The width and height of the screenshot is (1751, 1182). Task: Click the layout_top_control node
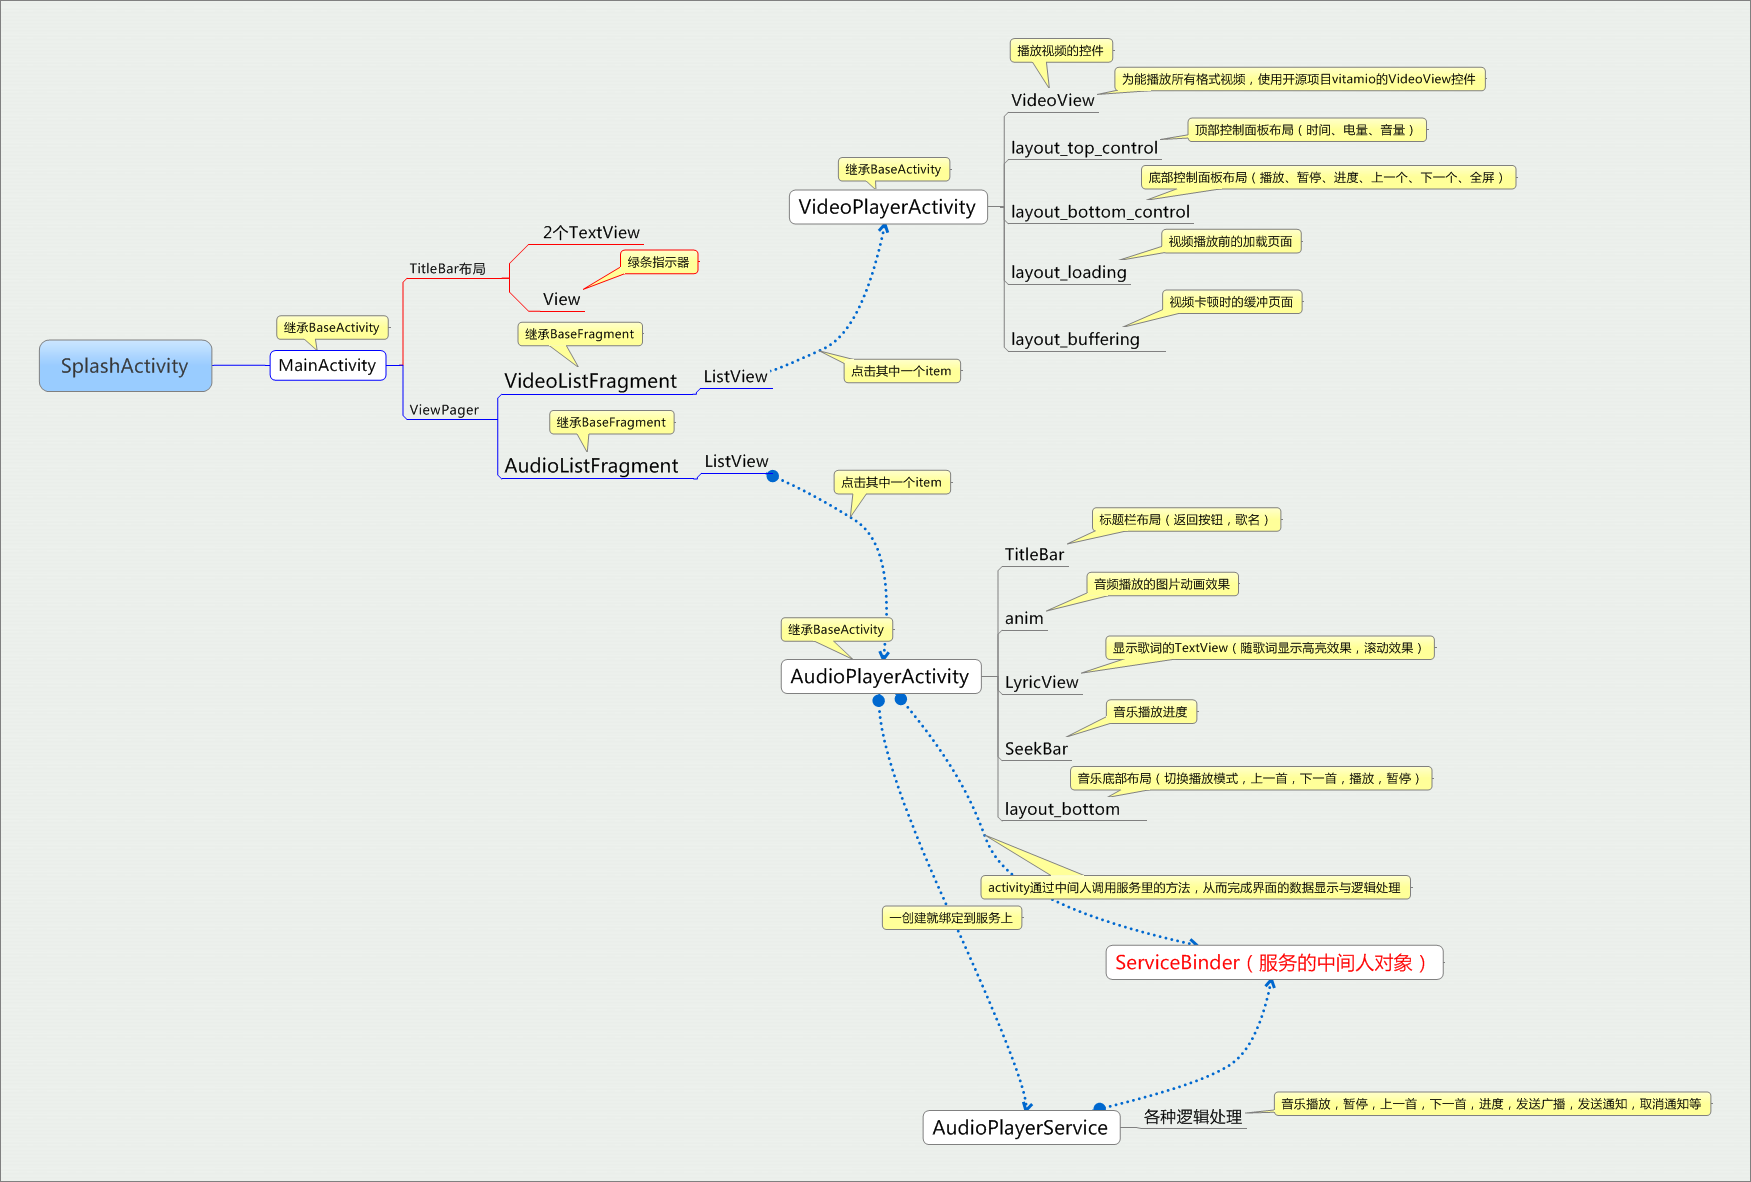coord(1084,148)
